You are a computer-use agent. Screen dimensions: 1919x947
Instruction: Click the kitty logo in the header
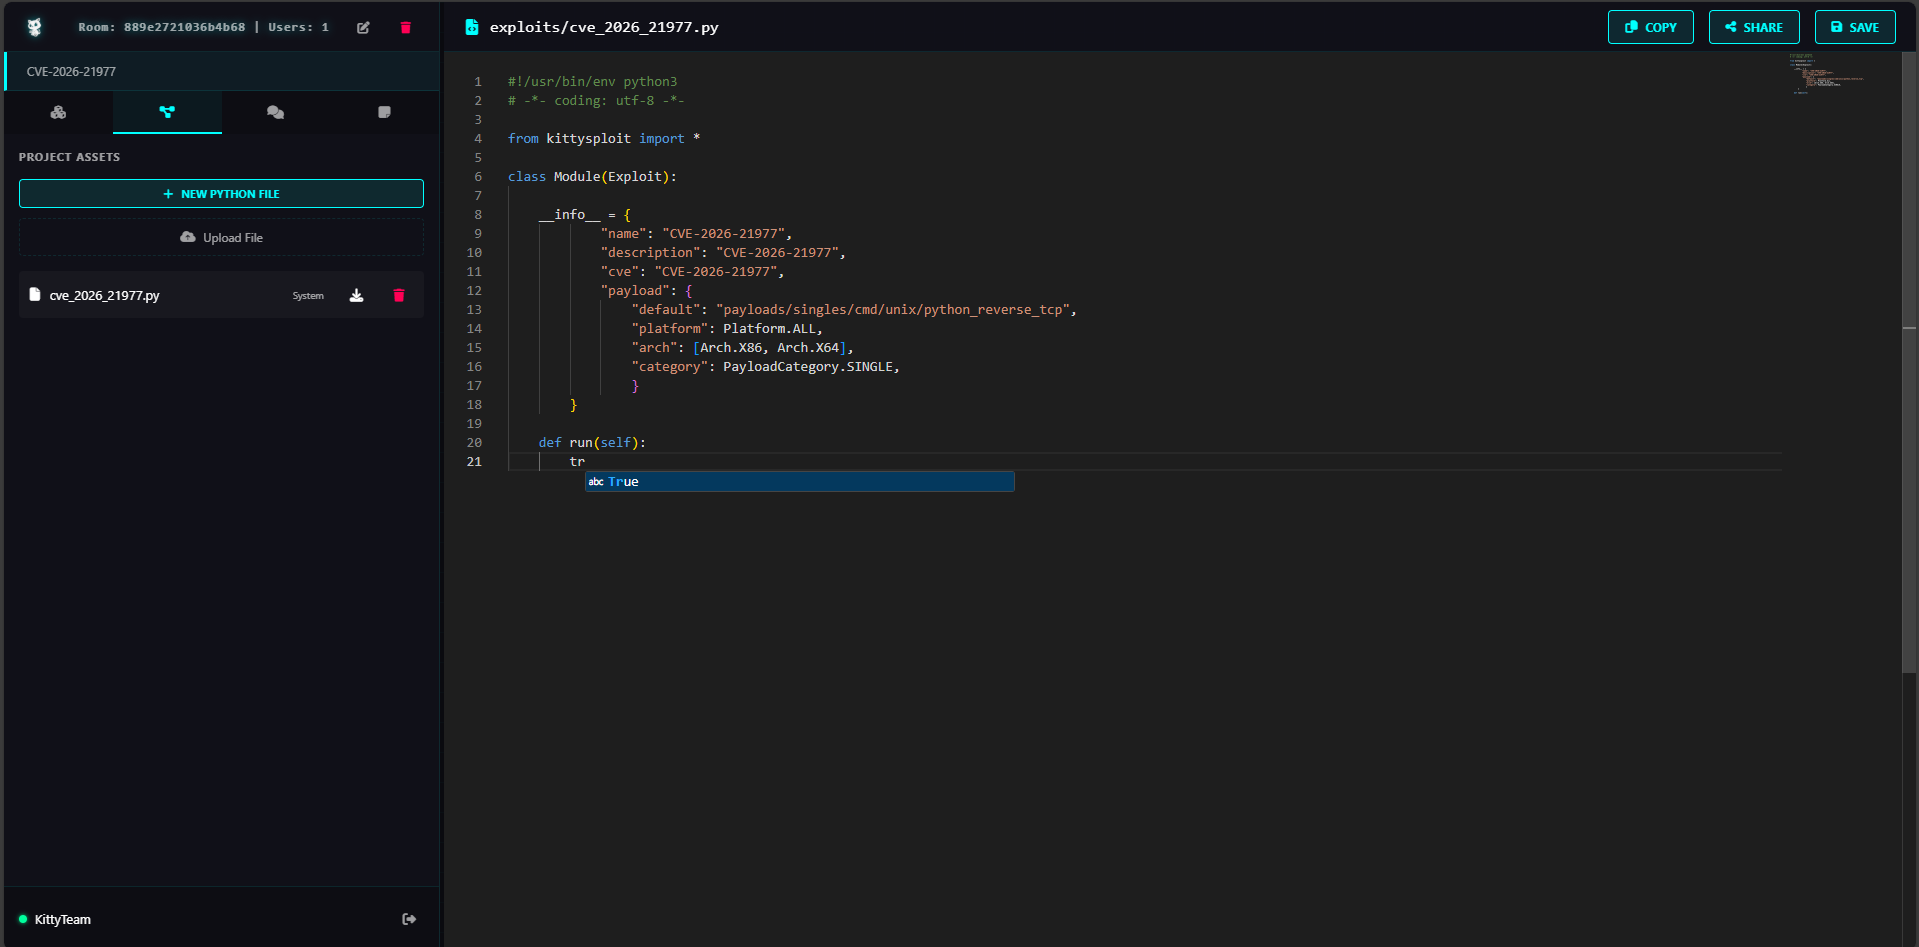35,27
